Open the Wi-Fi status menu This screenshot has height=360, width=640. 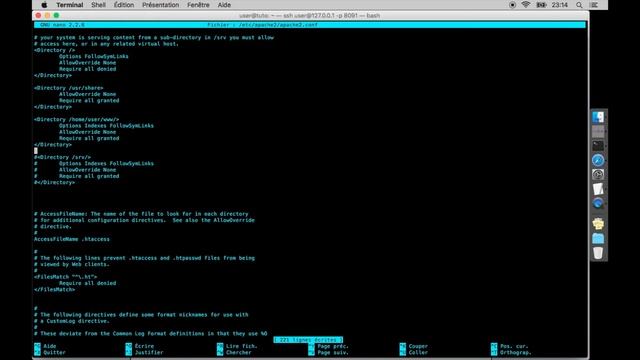(526, 5)
